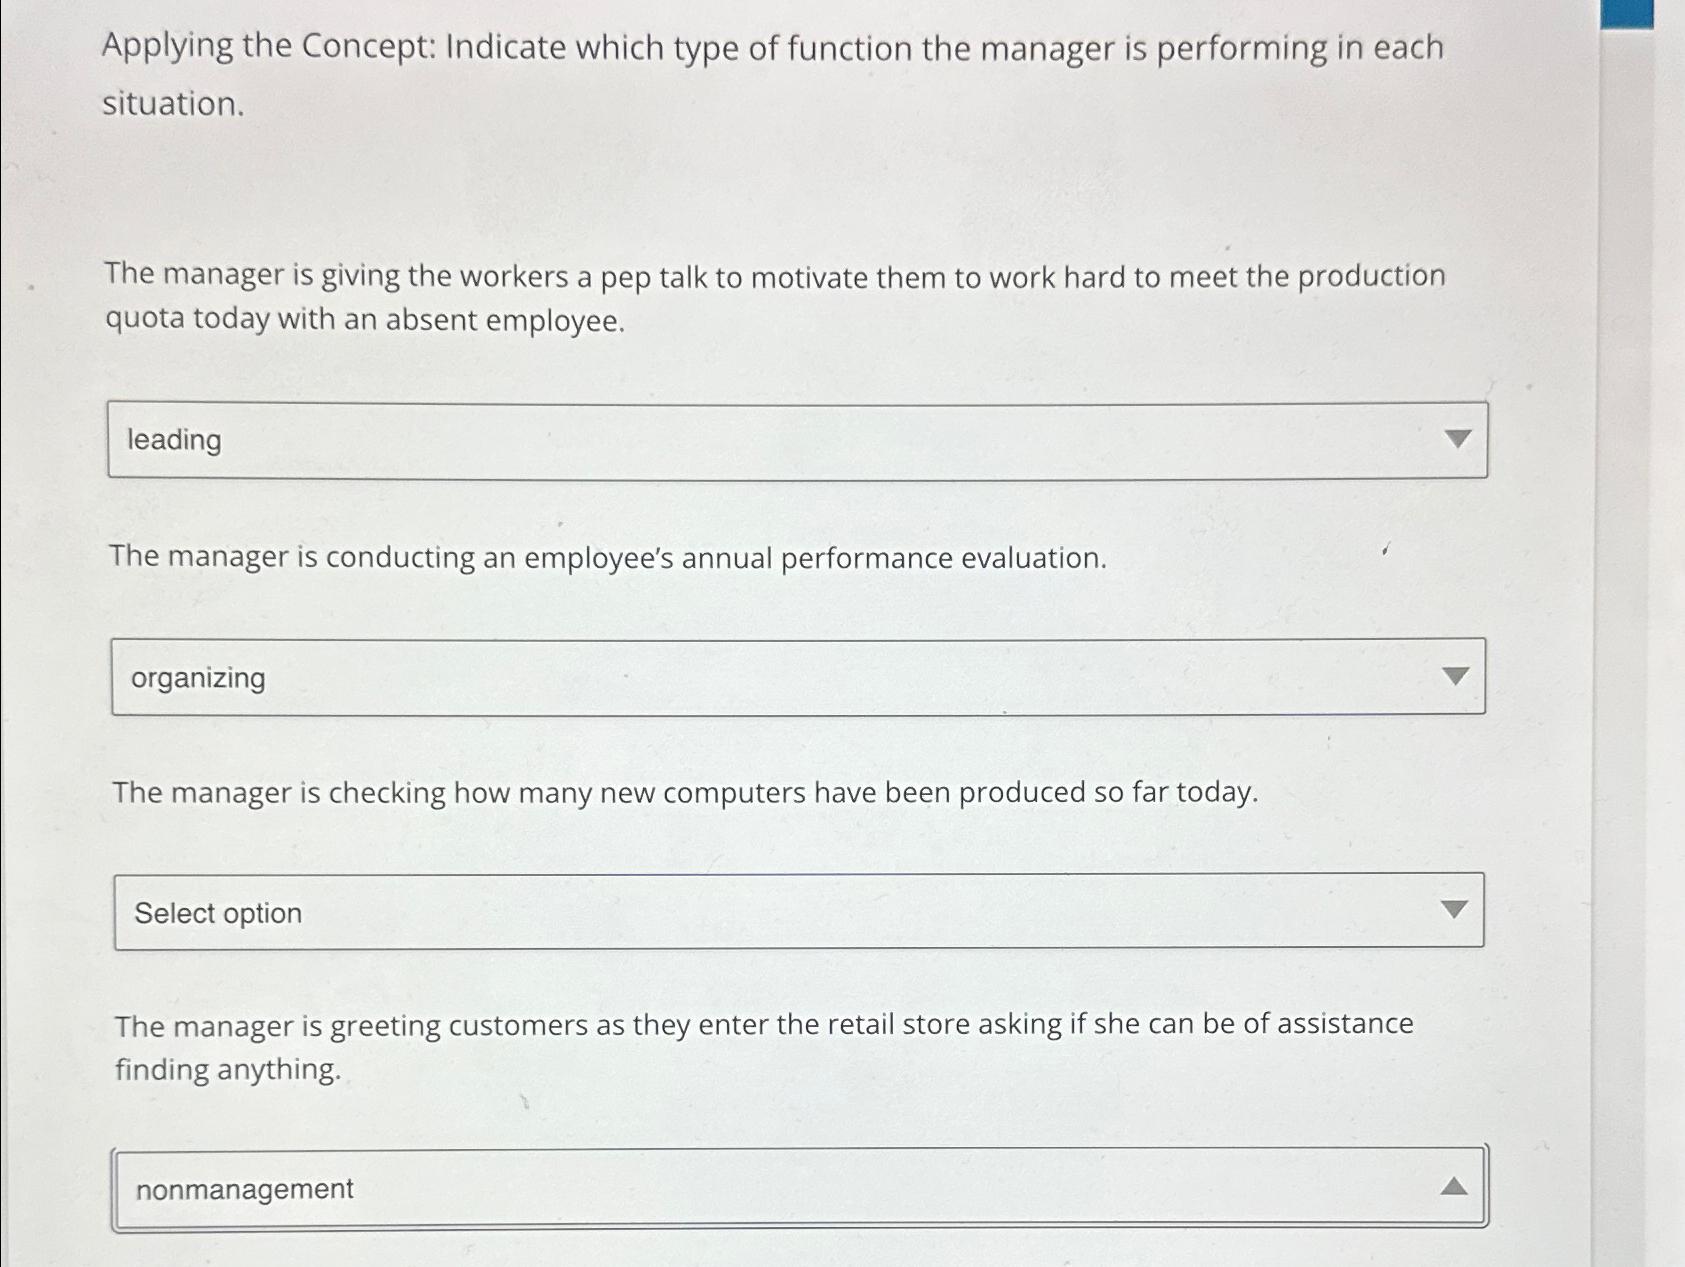
Task: Click the down arrow on the 'Select option' dropdown
Action: point(1456,908)
